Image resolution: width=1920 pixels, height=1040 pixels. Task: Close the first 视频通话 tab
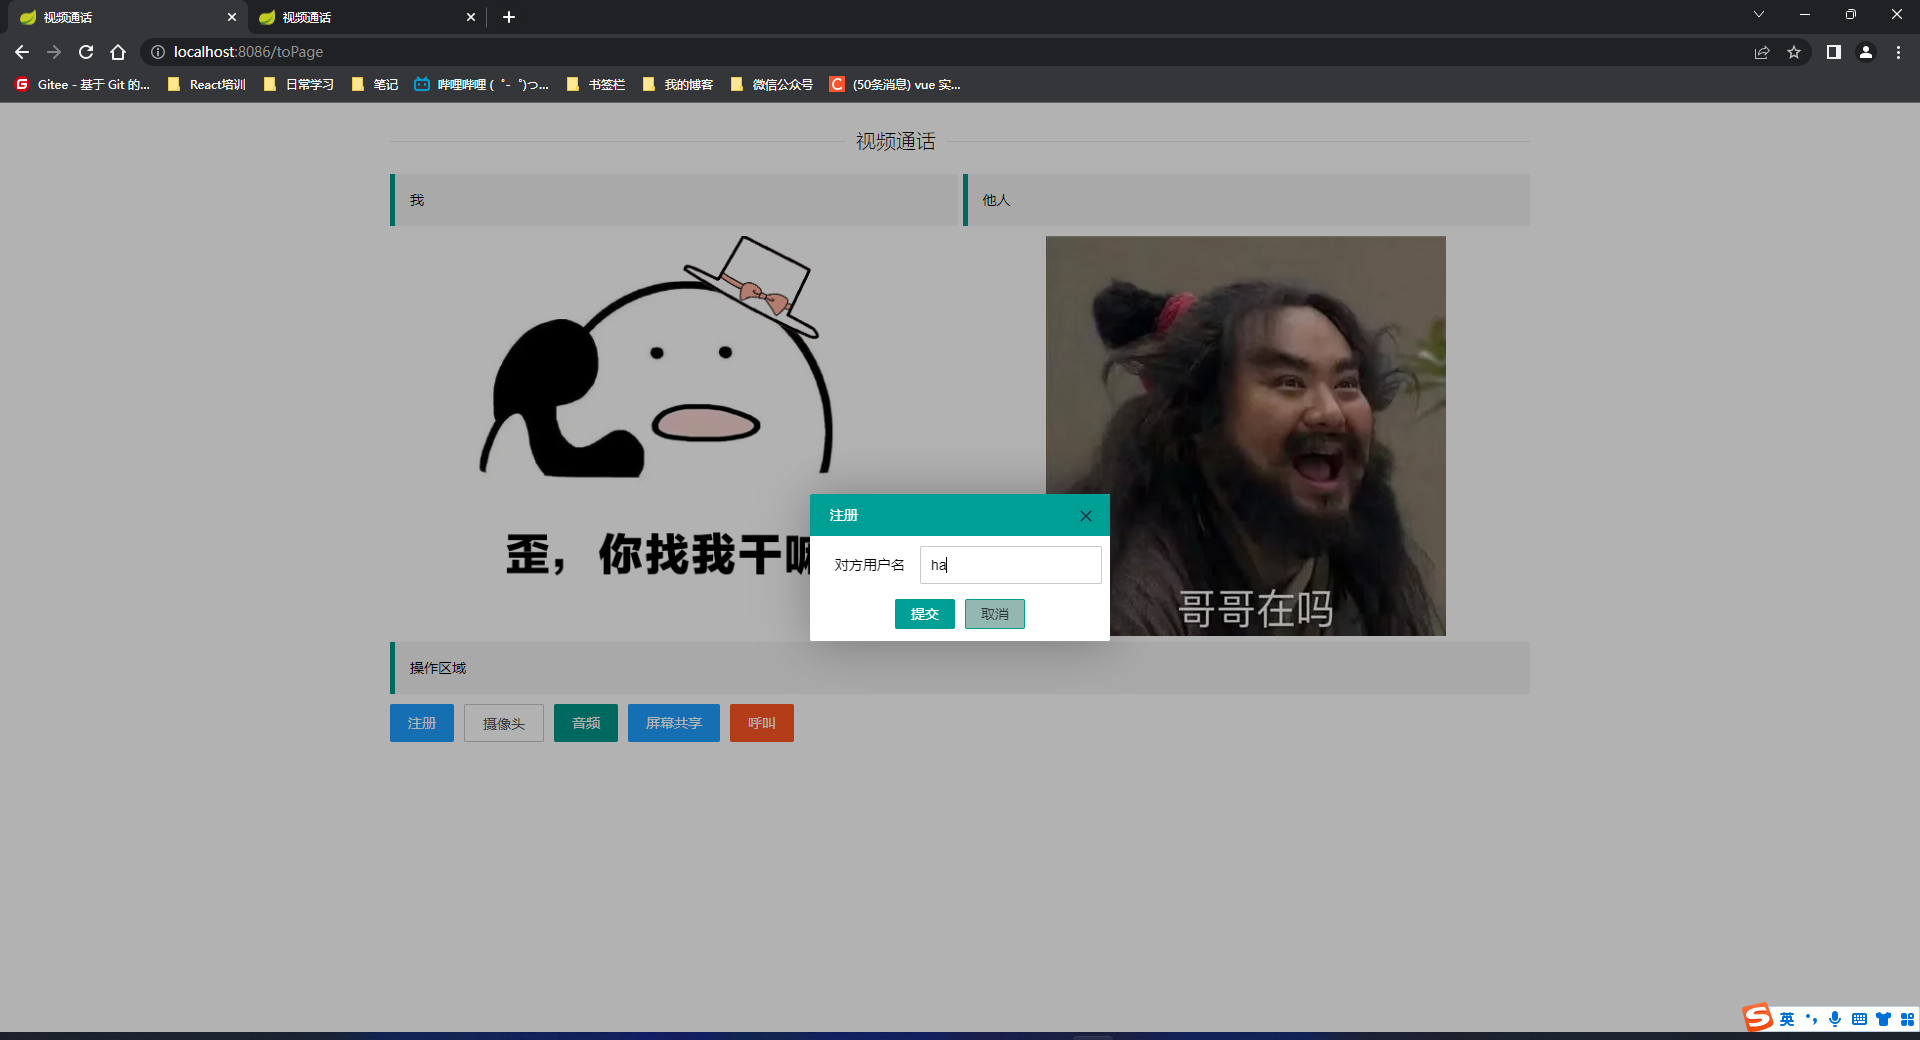(232, 17)
